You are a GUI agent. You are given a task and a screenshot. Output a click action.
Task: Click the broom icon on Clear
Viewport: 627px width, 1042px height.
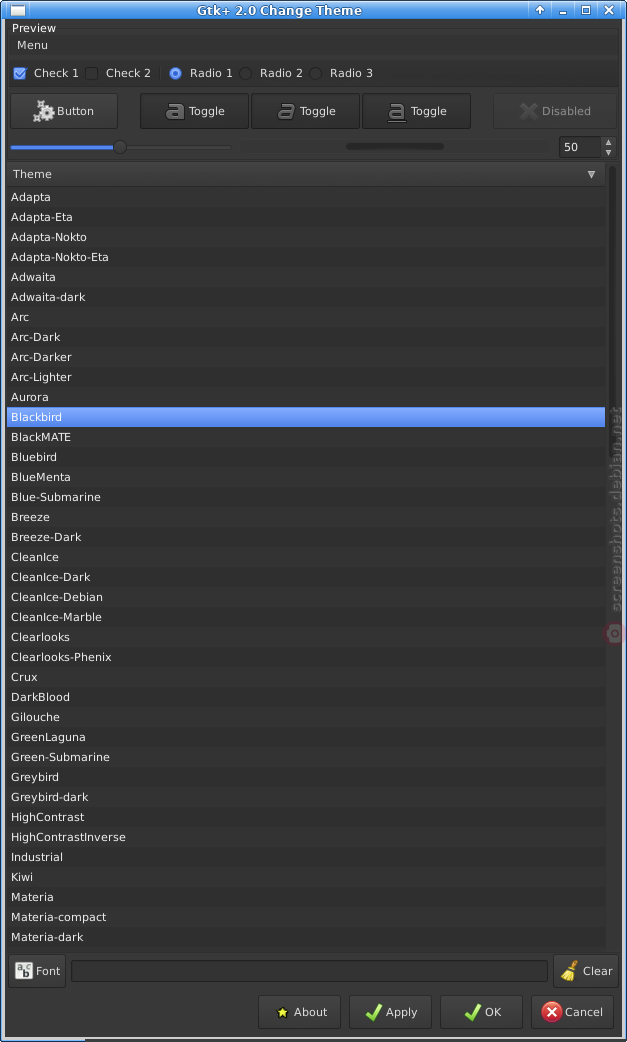[569, 971]
